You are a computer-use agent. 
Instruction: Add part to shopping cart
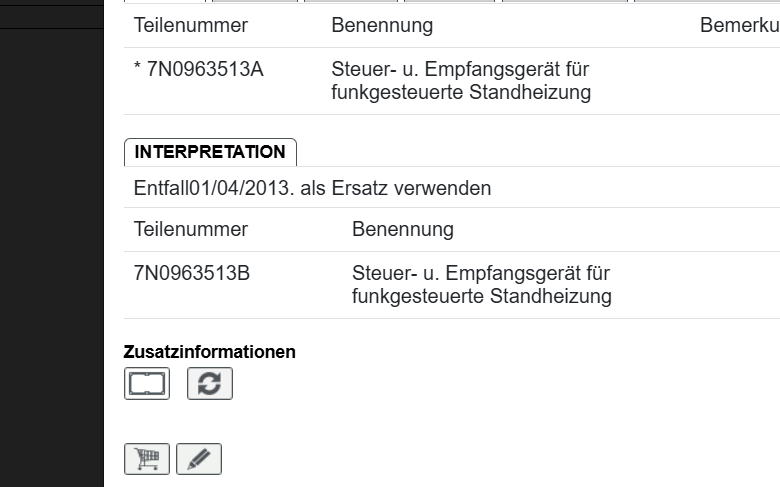tap(147, 459)
